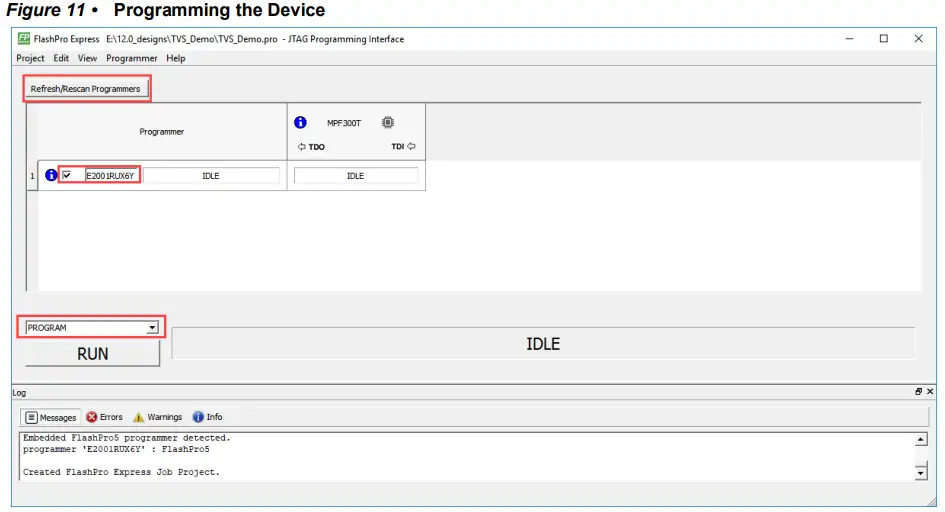Click 'Created FlashPro Express Job Project.' log line
The height and width of the screenshot is (512, 945).
point(121,472)
